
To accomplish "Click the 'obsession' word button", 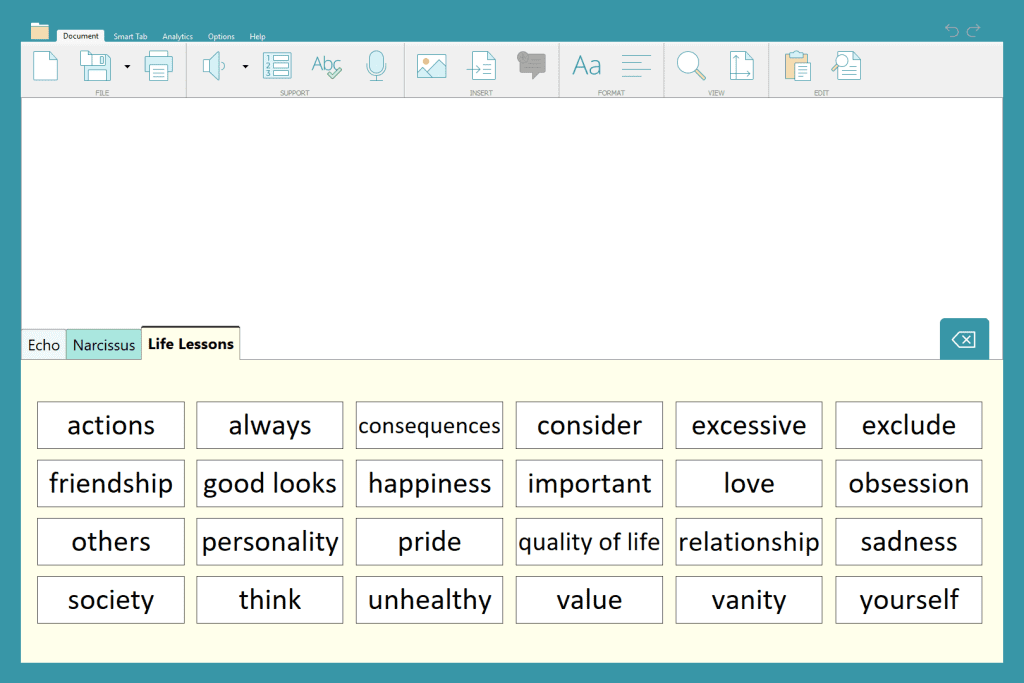I will (x=908, y=483).
